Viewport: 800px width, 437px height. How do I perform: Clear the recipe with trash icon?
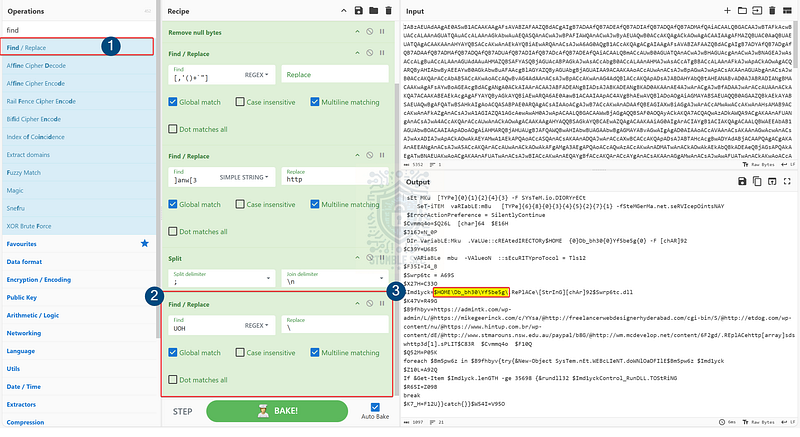(x=388, y=11)
